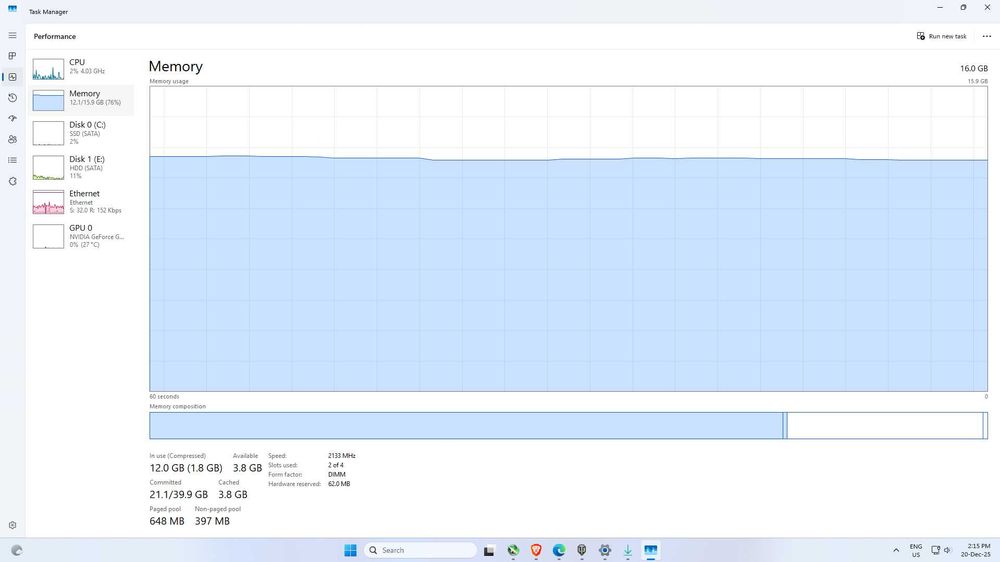
Task: Open the widgets icon at taskbar left
Action: pyautogui.click(x=17, y=550)
